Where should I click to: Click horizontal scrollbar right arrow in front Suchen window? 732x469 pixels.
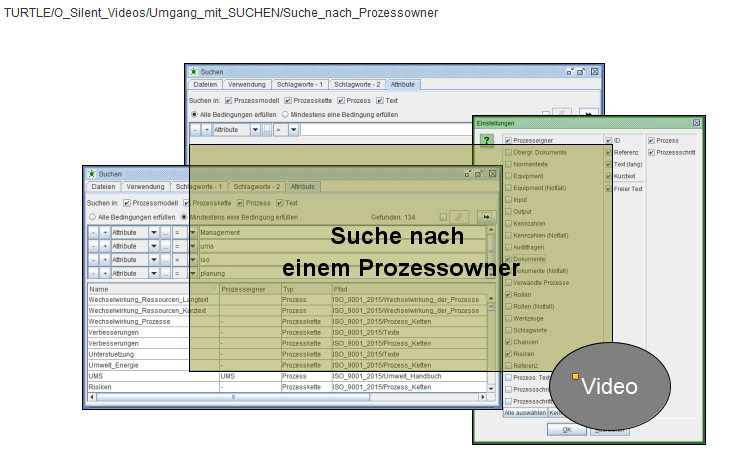483,397
